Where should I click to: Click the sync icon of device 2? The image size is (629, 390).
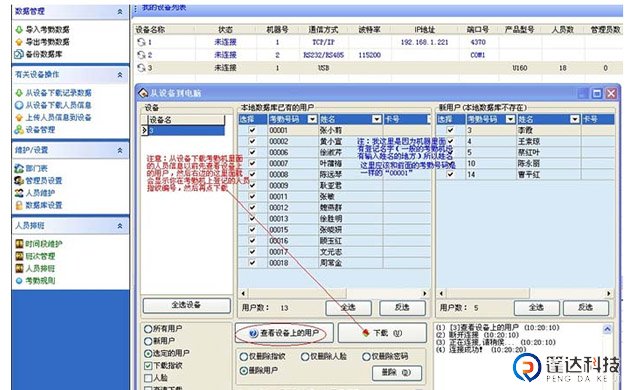141,55
